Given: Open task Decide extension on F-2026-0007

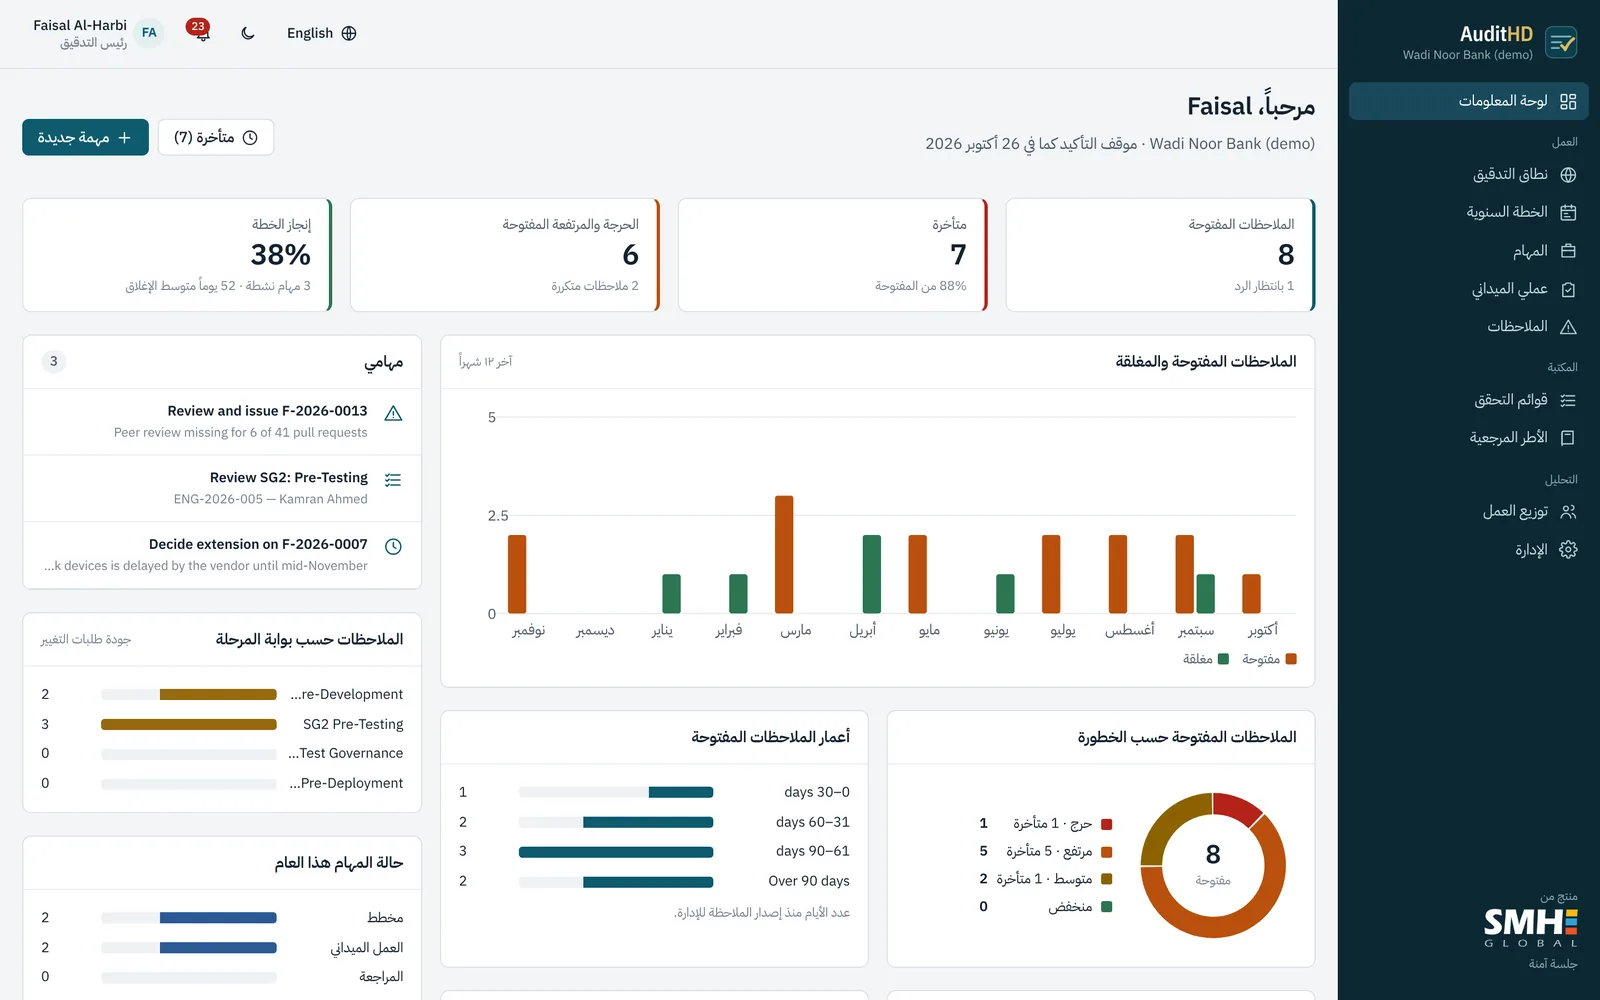Looking at the screenshot, I should point(222,555).
